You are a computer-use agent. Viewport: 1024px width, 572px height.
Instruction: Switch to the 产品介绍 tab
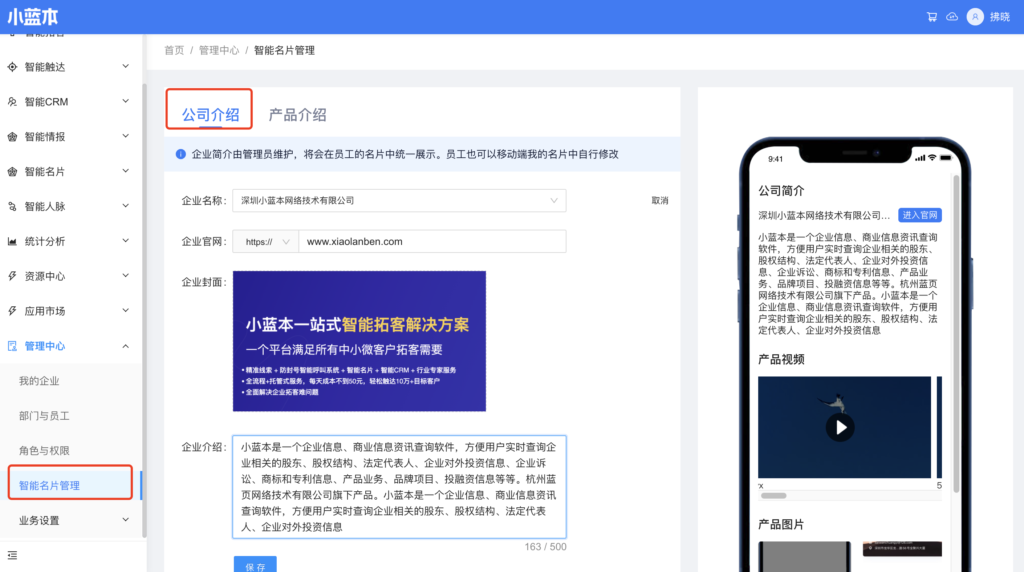click(297, 115)
